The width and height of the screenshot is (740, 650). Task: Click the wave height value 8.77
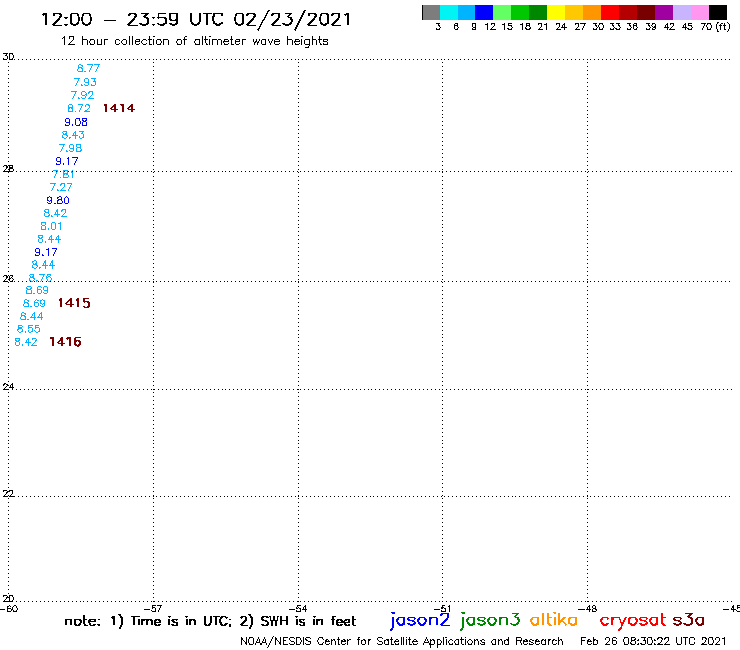pos(88,68)
